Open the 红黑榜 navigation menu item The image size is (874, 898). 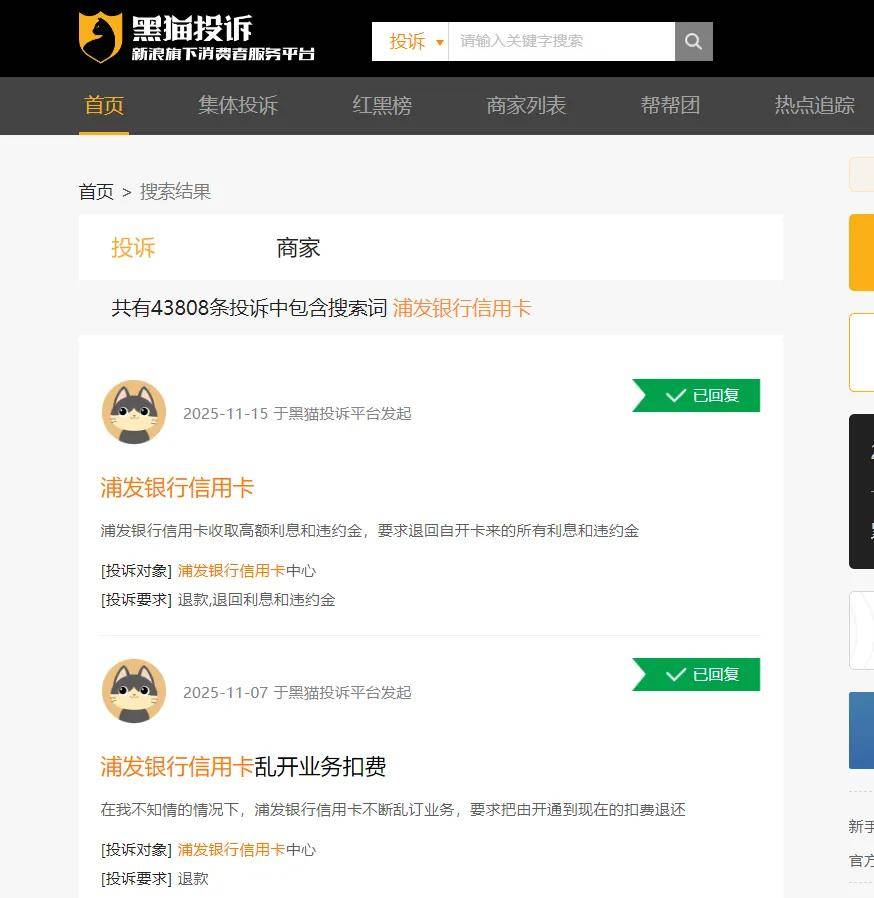click(382, 105)
